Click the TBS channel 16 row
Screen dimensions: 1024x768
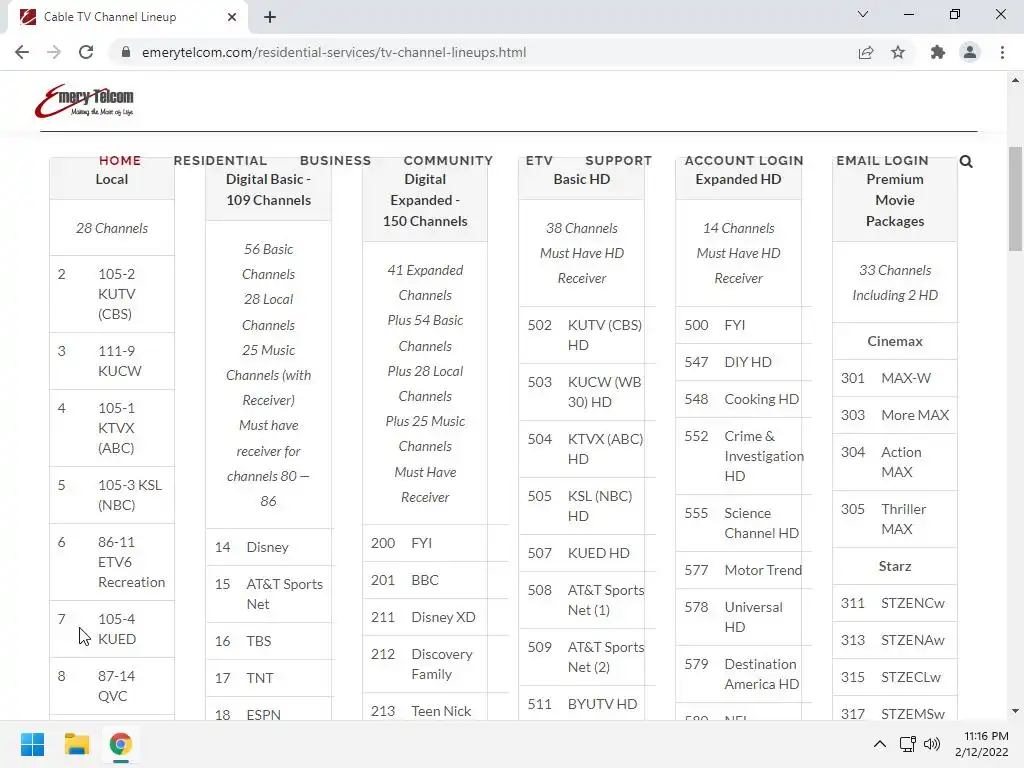[x=268, y=641]
